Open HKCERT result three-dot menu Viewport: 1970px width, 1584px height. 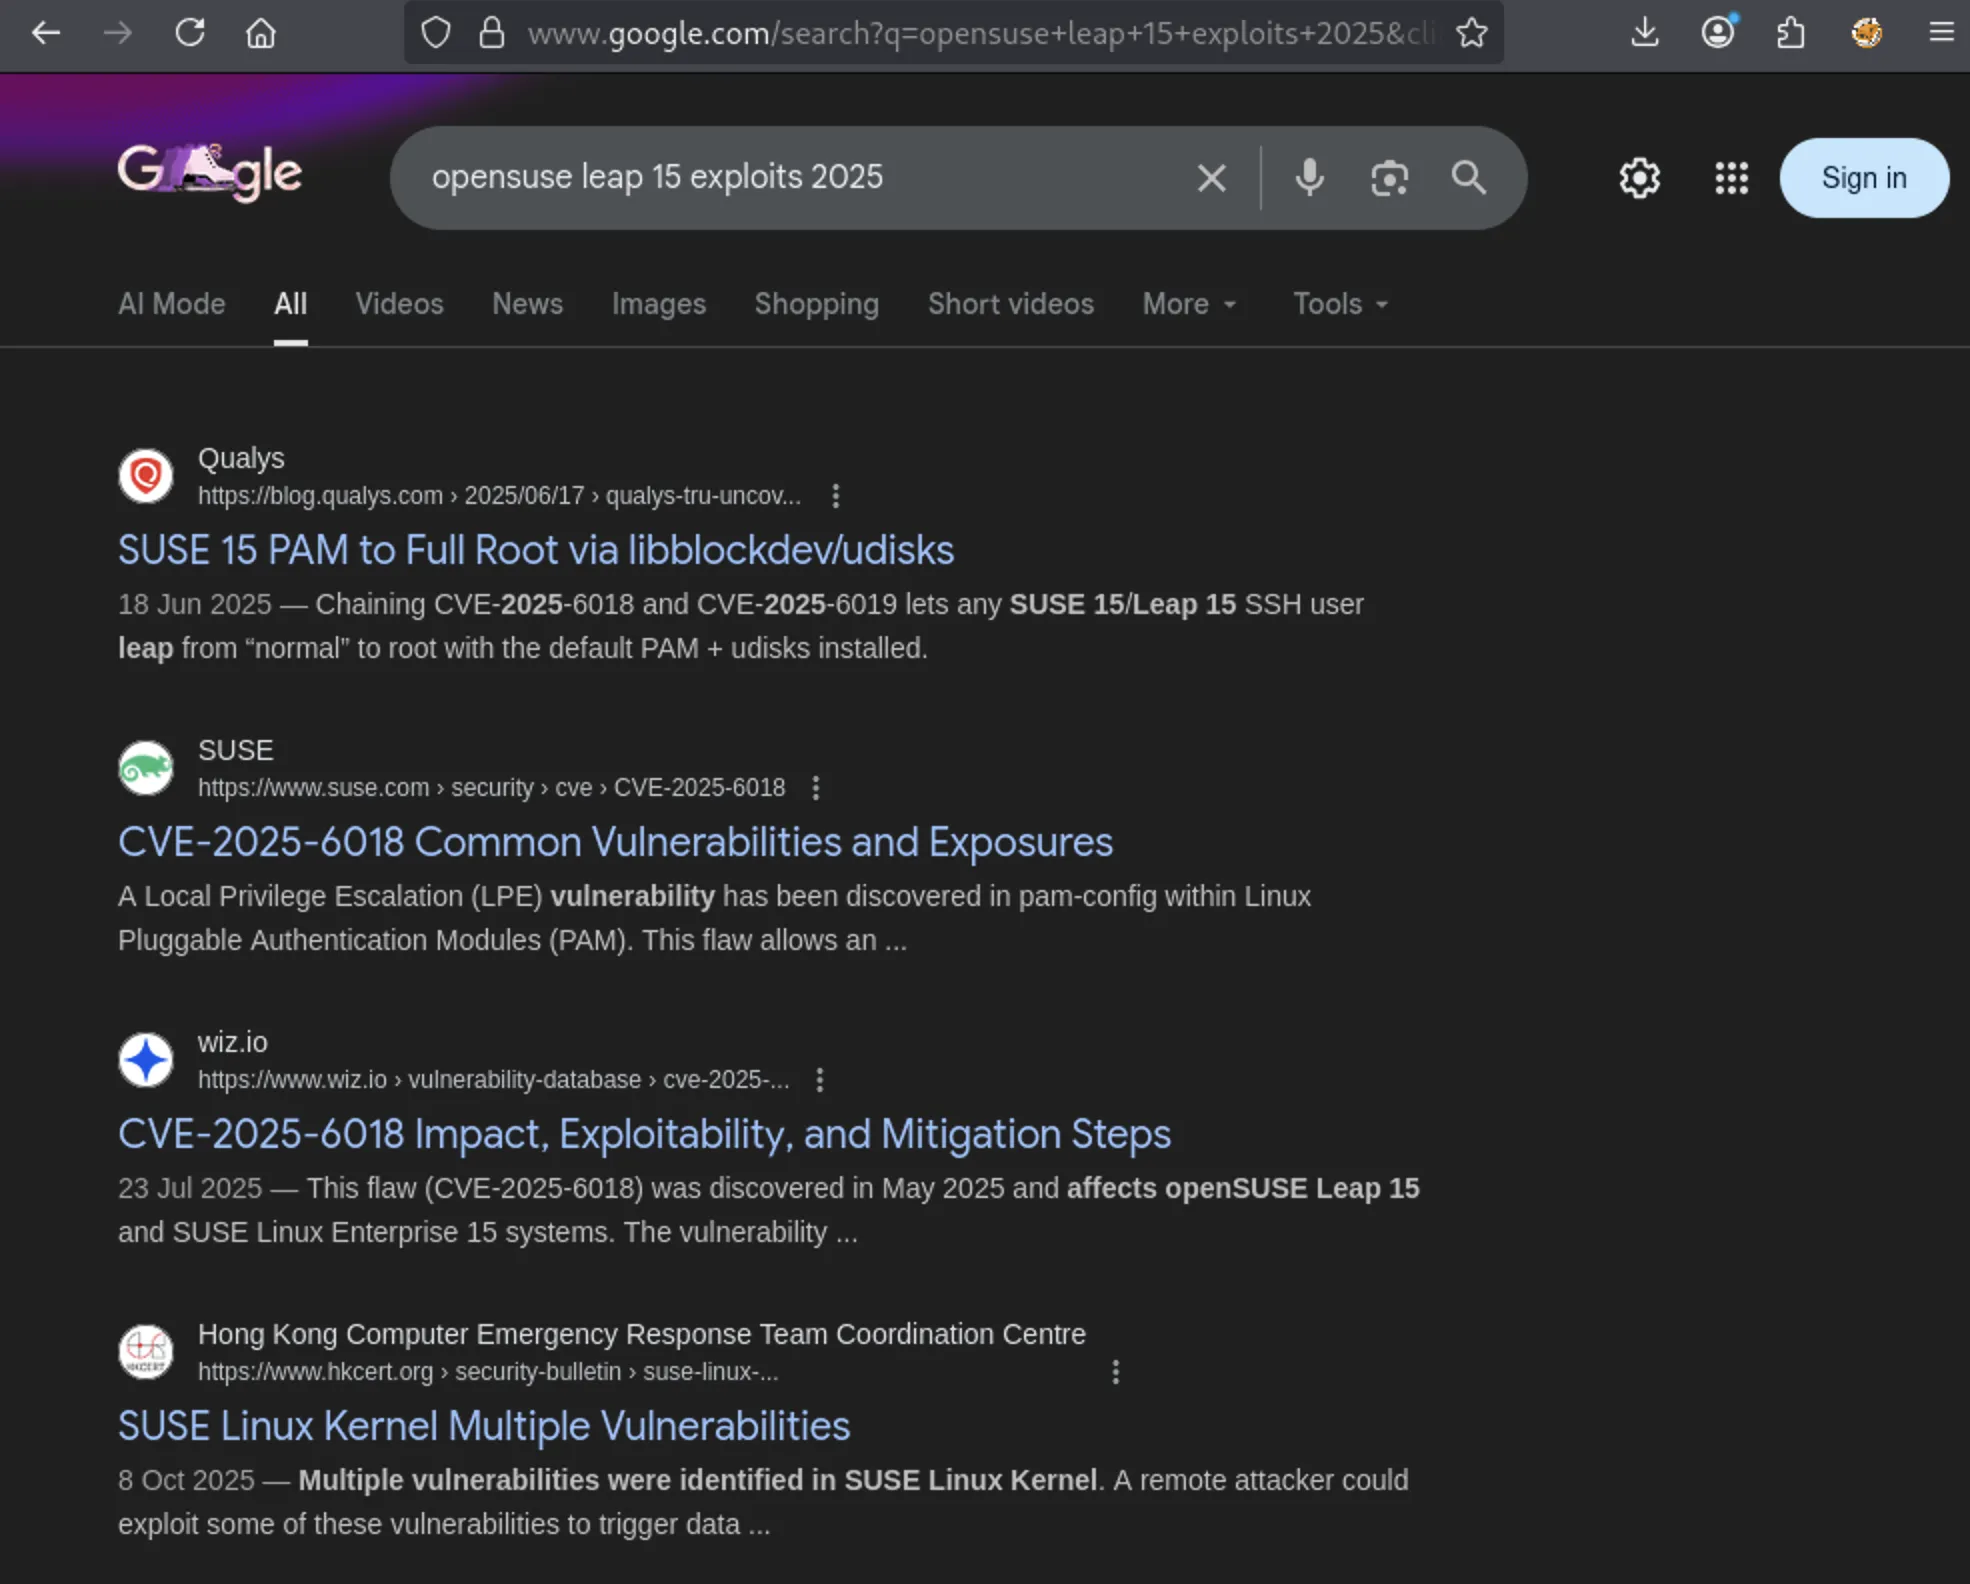1116,1372
